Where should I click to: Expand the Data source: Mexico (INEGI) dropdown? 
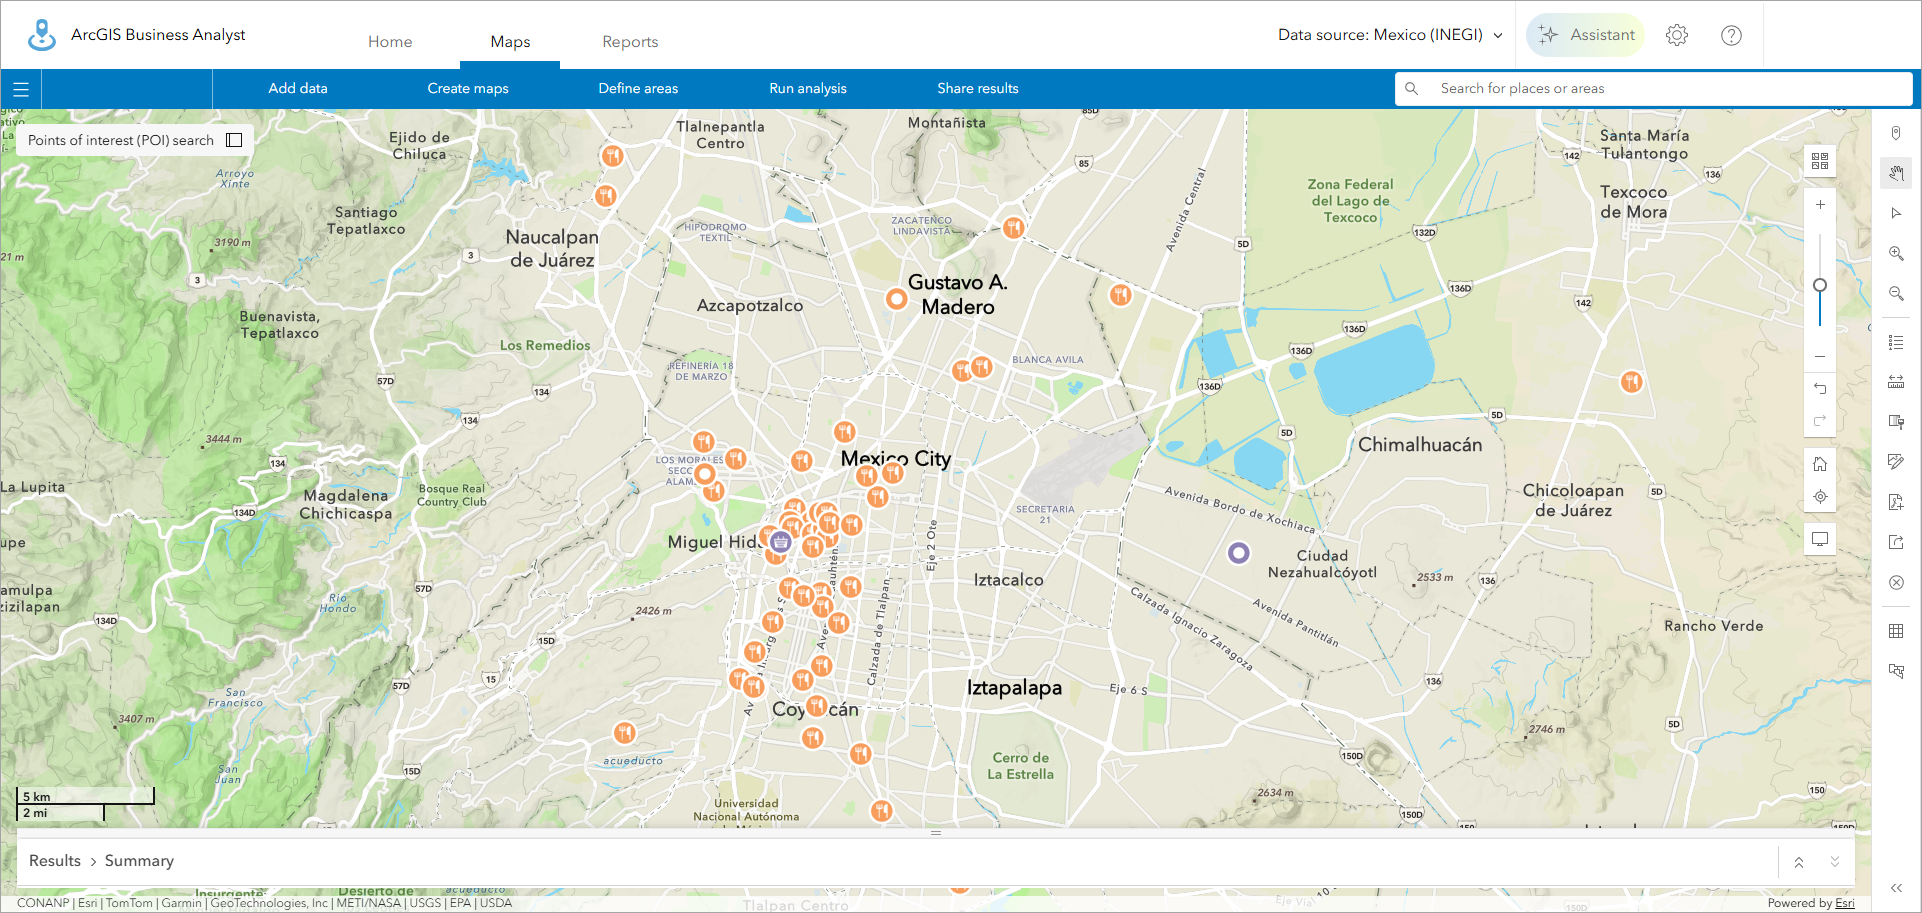(1390, 35)
